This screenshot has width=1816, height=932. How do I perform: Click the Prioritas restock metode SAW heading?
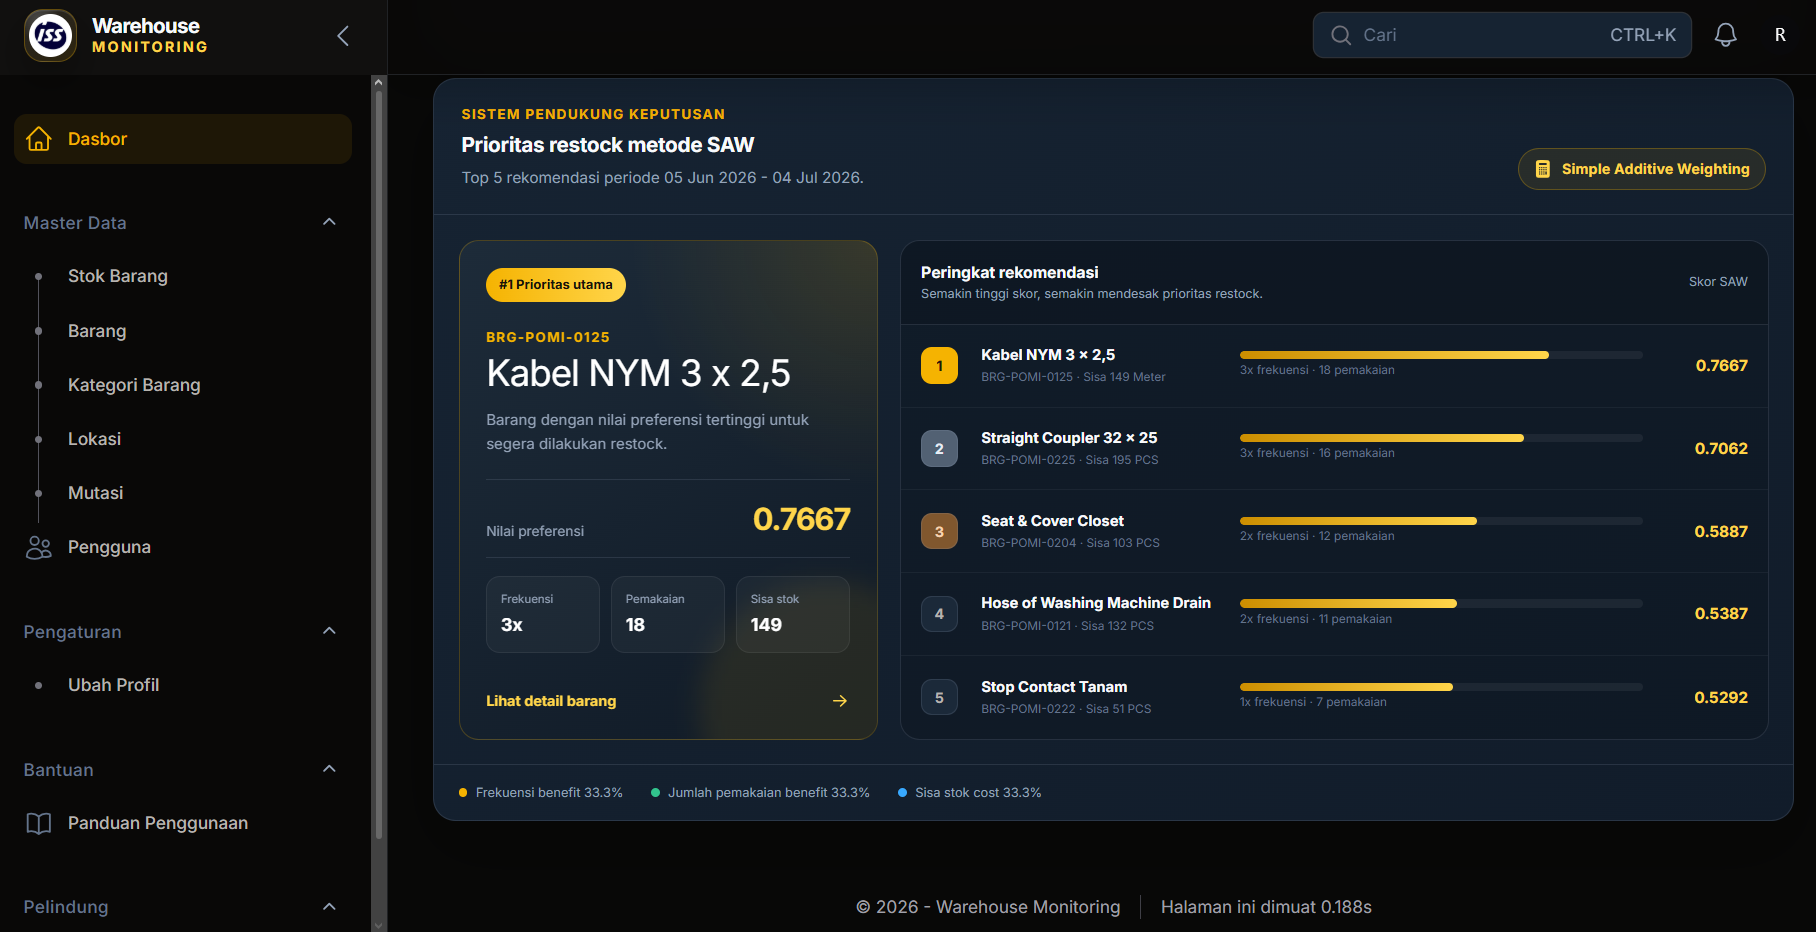pyautogui.click(x=608, y=145)
